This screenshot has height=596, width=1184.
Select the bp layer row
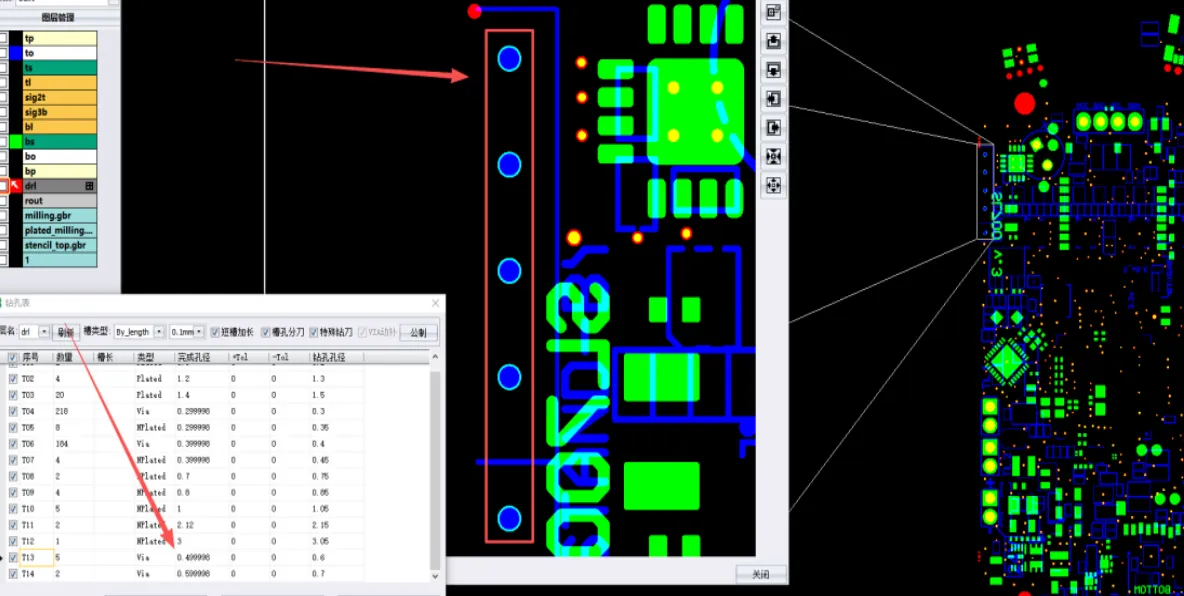[60, 171]
